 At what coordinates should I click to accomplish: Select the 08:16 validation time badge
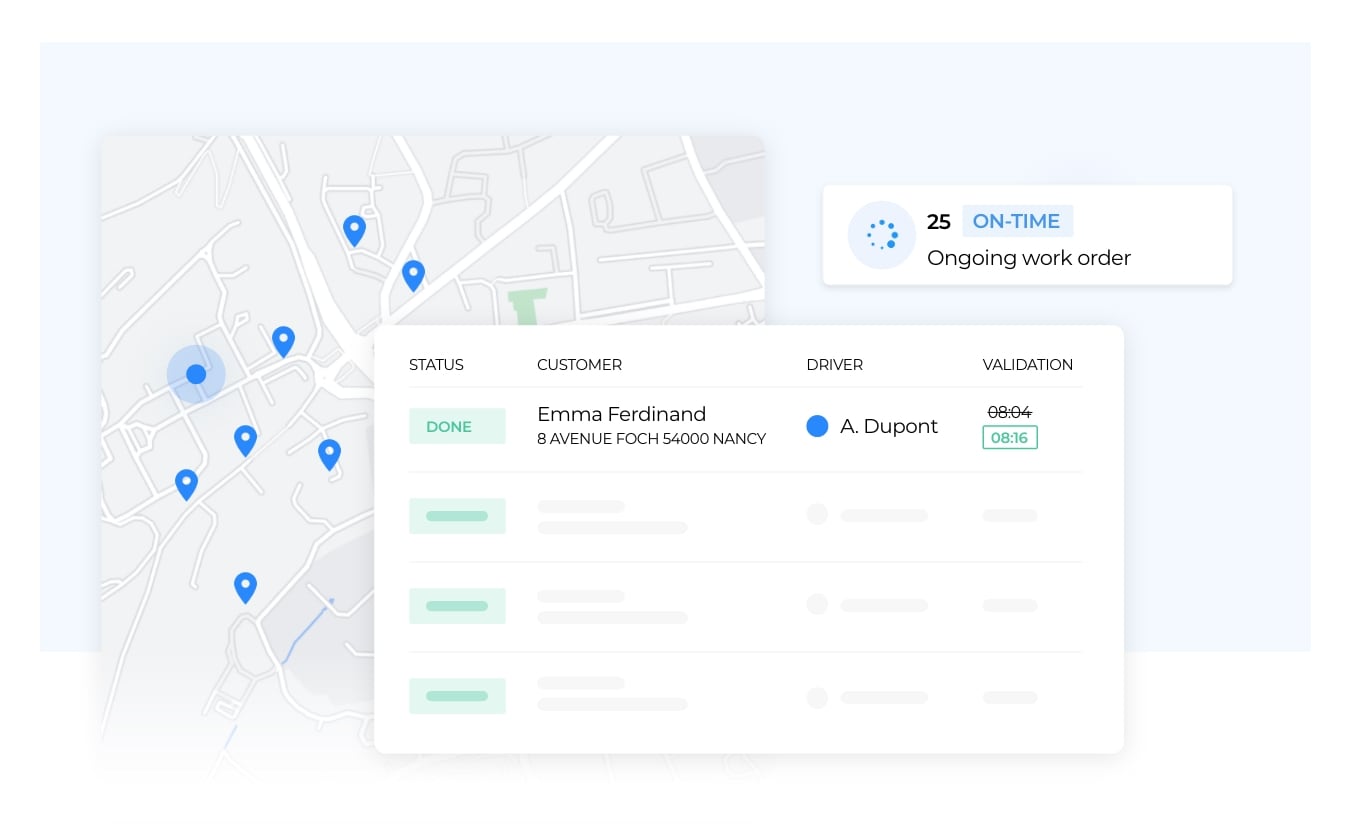1010,438
